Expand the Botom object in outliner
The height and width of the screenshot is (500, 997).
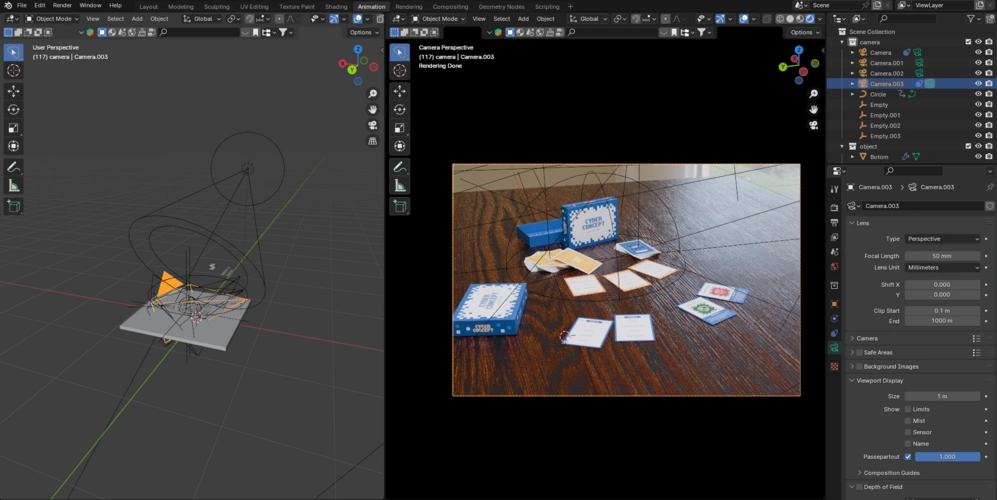(853, 156)
